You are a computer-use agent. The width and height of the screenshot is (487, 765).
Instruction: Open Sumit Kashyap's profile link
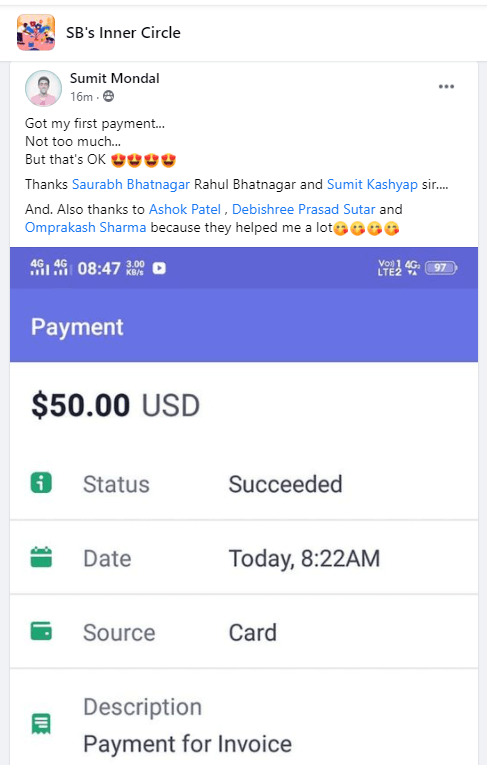(x=372, y=184)
